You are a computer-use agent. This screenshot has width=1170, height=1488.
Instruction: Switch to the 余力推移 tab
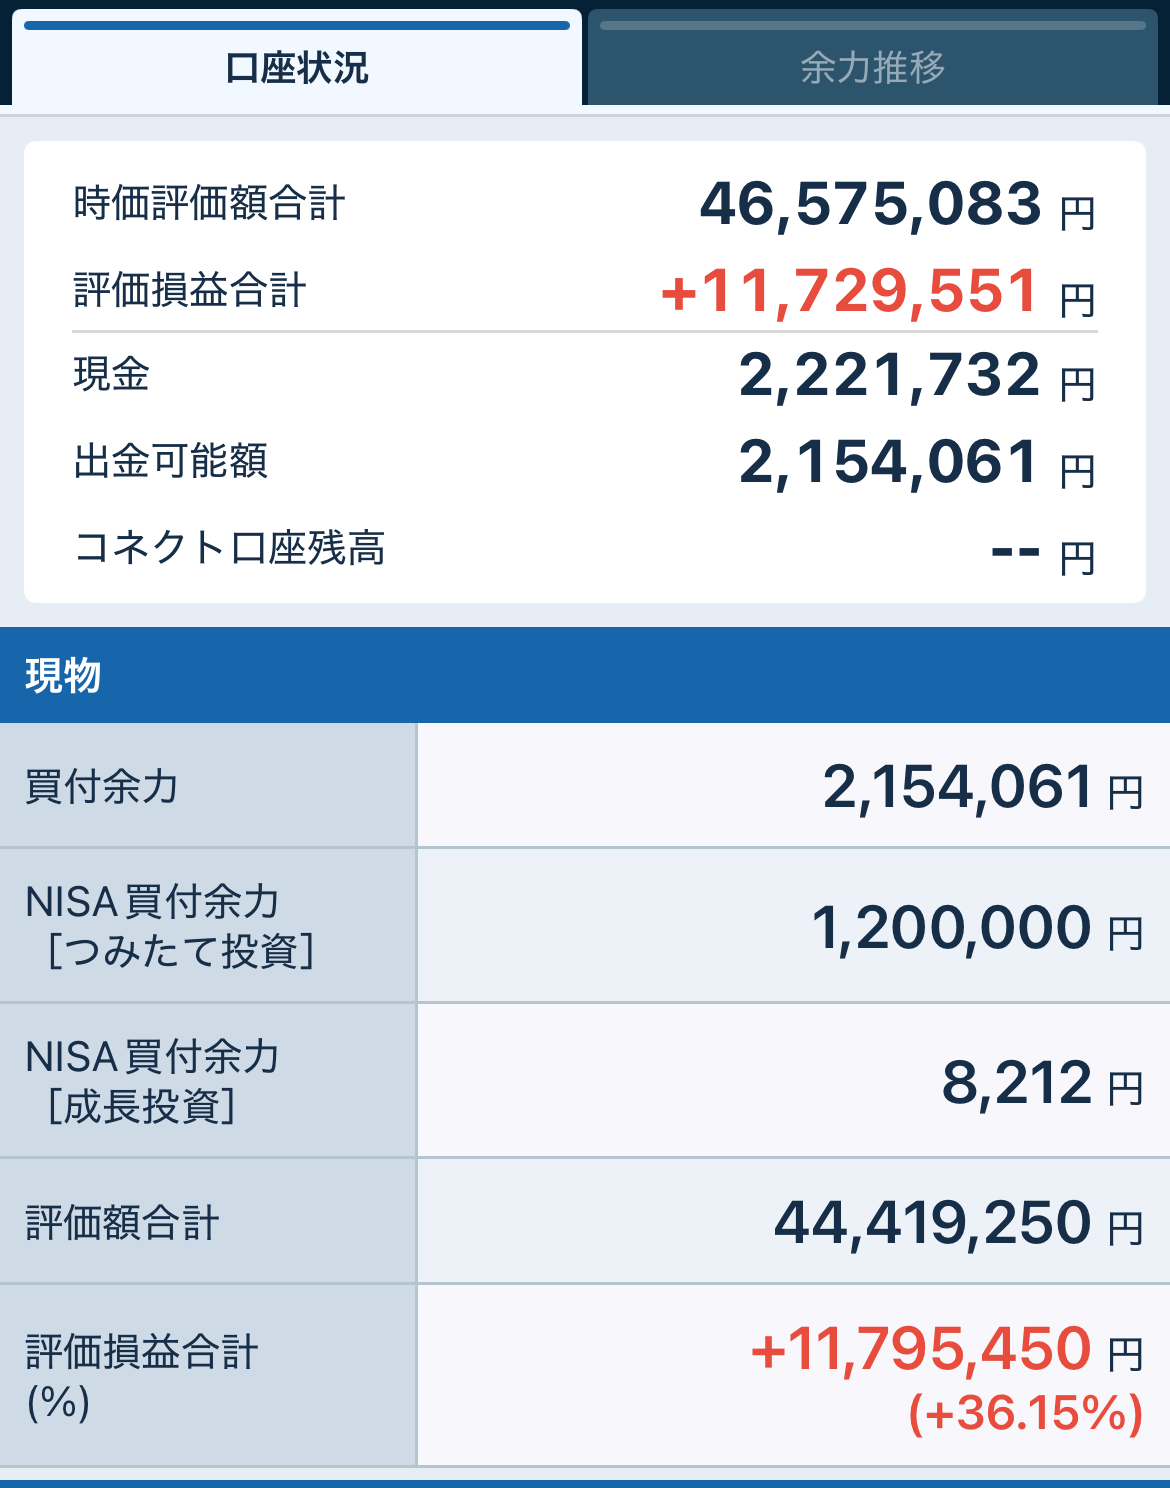click(x=872, y=67)
